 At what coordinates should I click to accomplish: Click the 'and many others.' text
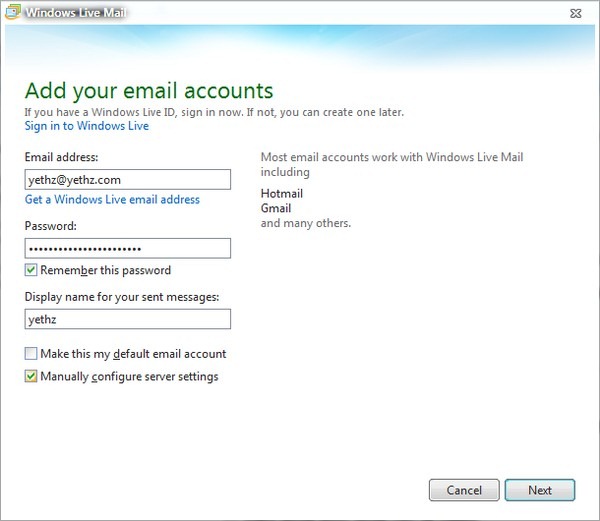pos(305,223)
